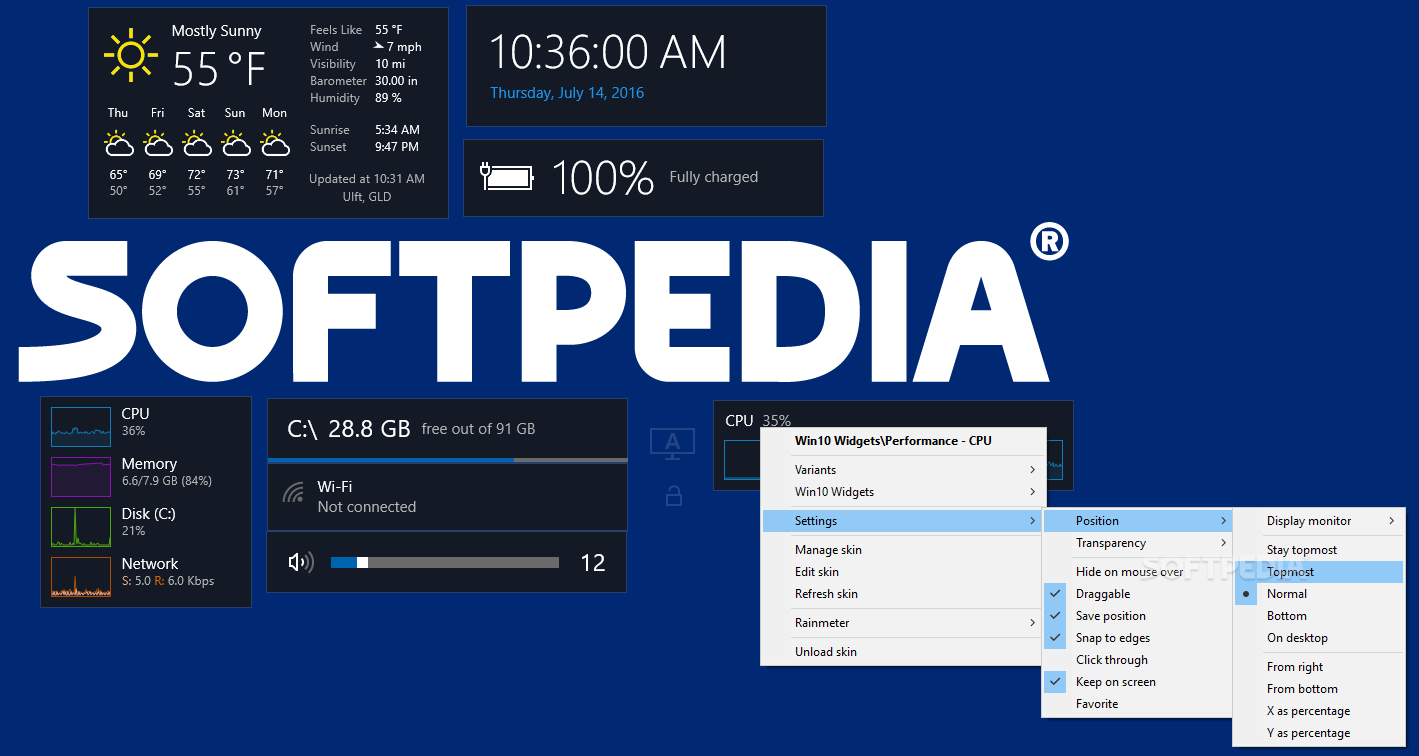Expand the Display monitor submenu
The height and width of the screenshot is (756, 1419).
[x=1319, y=521]
